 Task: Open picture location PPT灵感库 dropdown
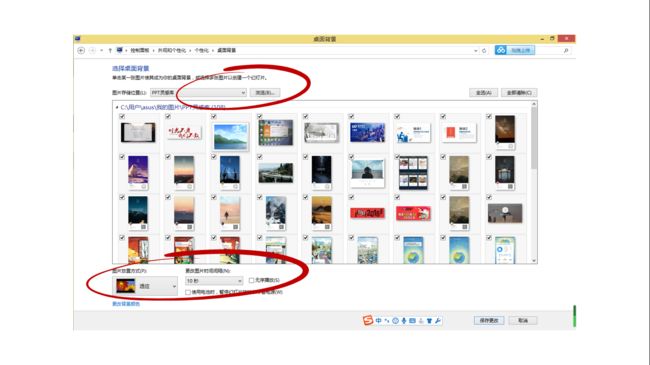(x=199, y=92)
